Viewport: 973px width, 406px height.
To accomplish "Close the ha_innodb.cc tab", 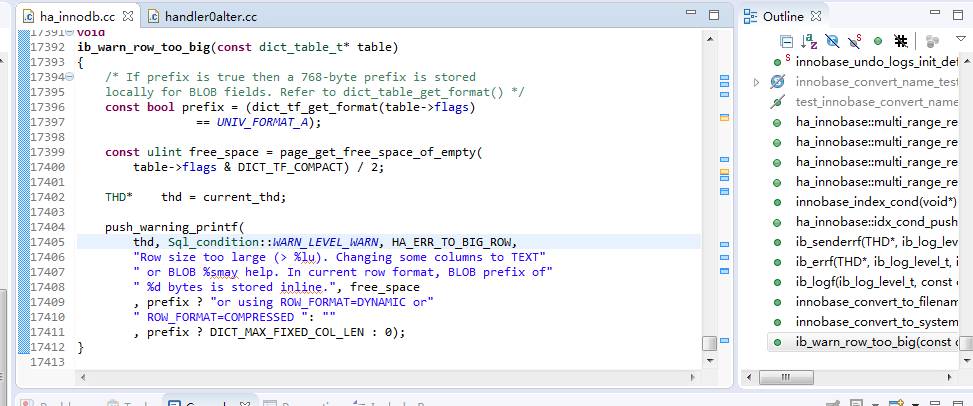I will [x=128, y=16].
